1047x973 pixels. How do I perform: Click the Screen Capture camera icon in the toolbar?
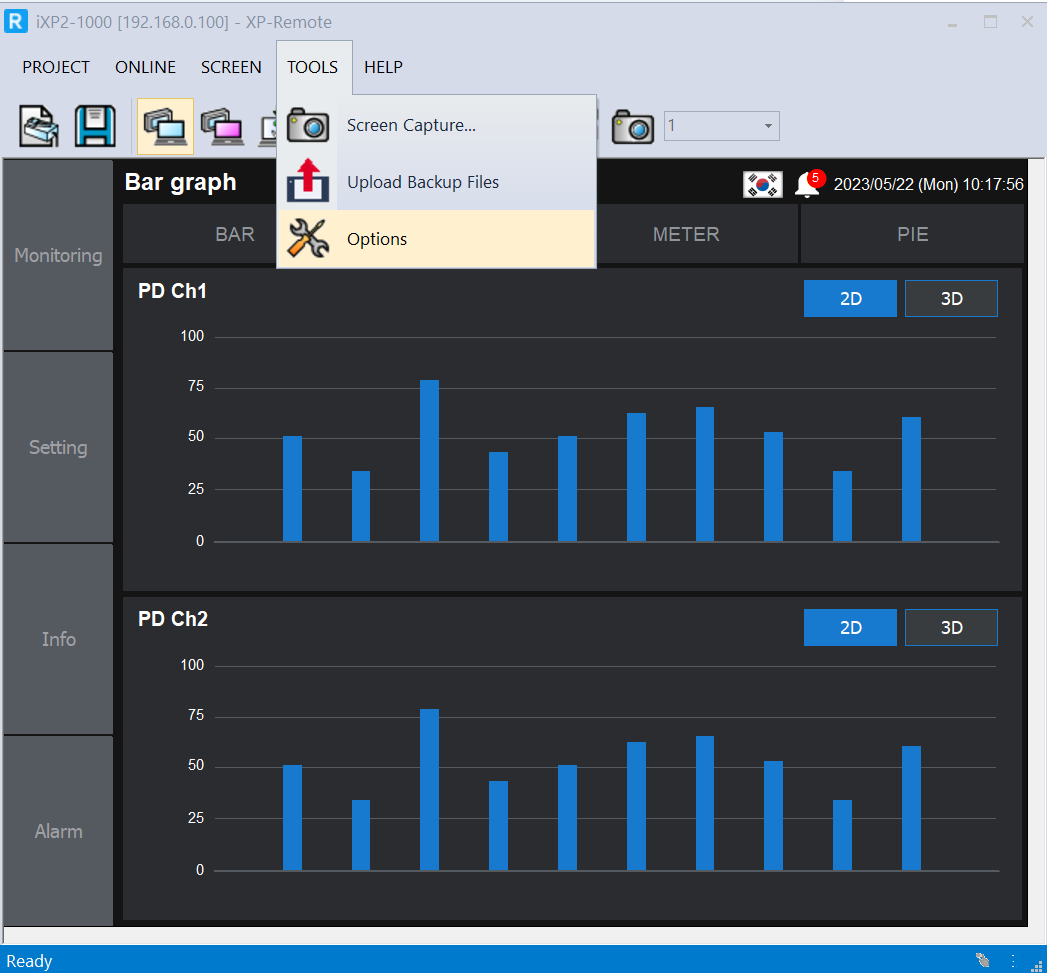[309, 126]
